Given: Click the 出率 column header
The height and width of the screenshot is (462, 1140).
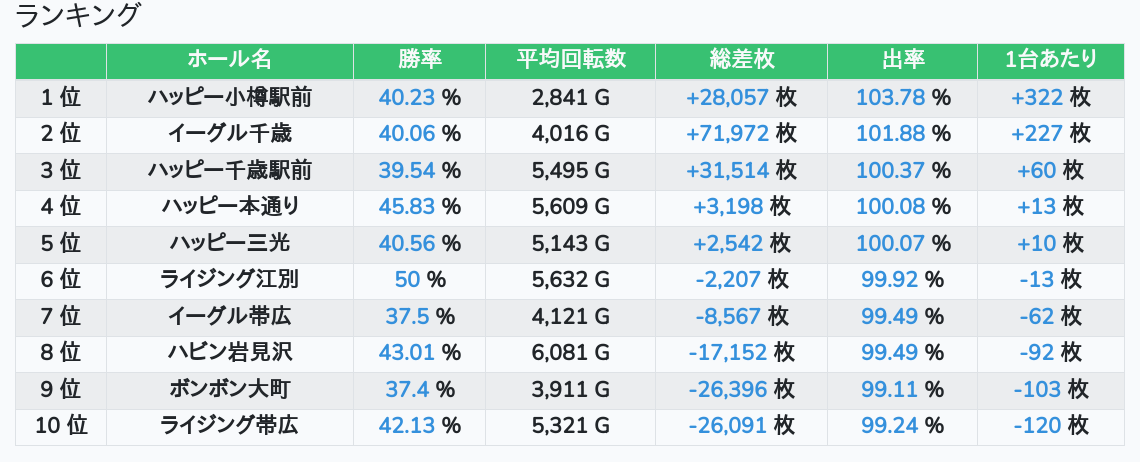Looking at the screenshot, I should (x=902, y=60).
